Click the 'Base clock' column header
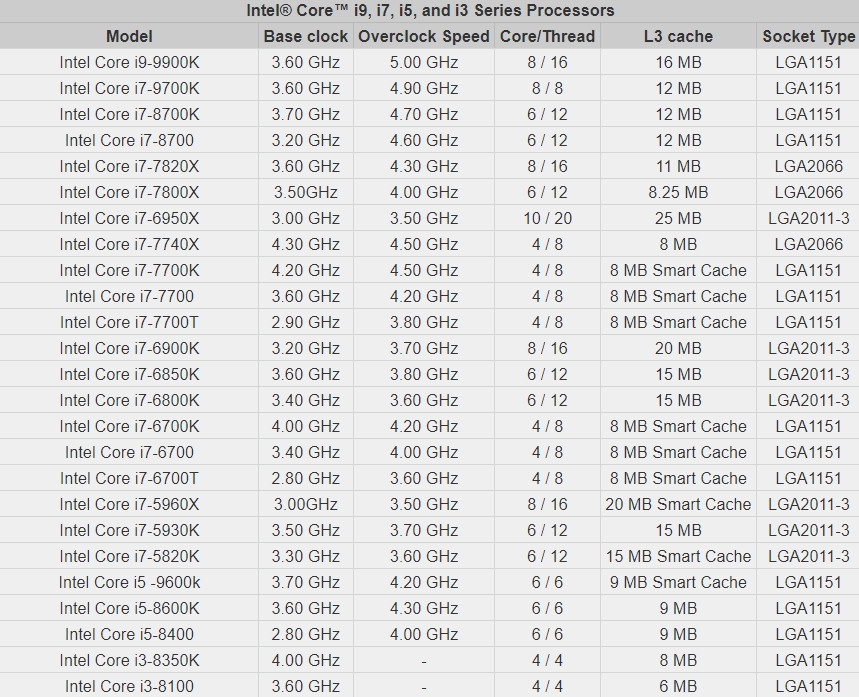The width and height of the screenshot is (859, 697). [x=306, y=36]
